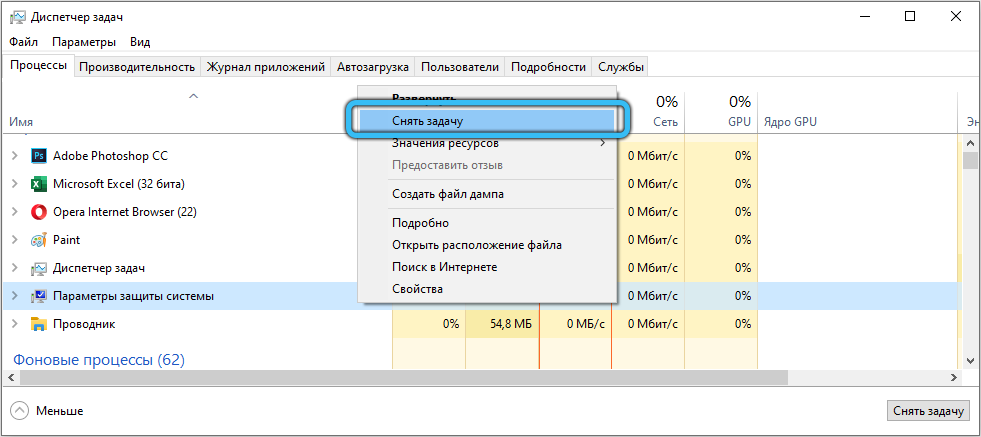Image resolution: width=981 pixels, height=437 pixels.
Task: Click the Opera Internet Browser icon
Action: (x=39, y=212)
